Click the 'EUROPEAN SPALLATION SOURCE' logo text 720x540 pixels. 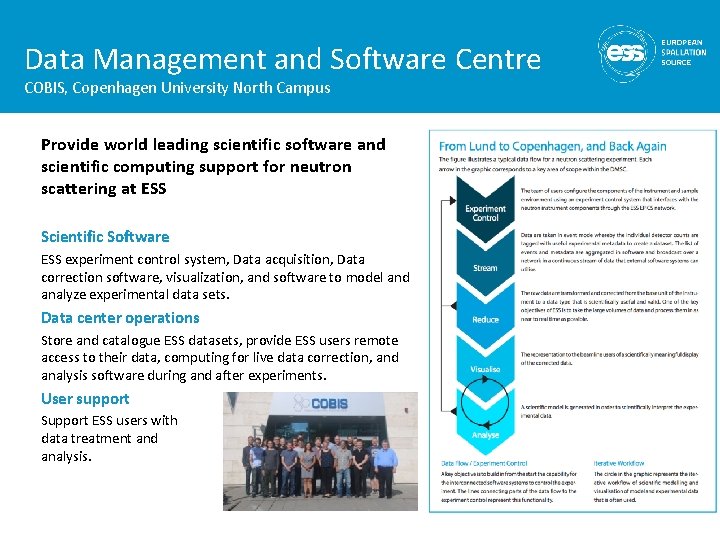point(683,52)
